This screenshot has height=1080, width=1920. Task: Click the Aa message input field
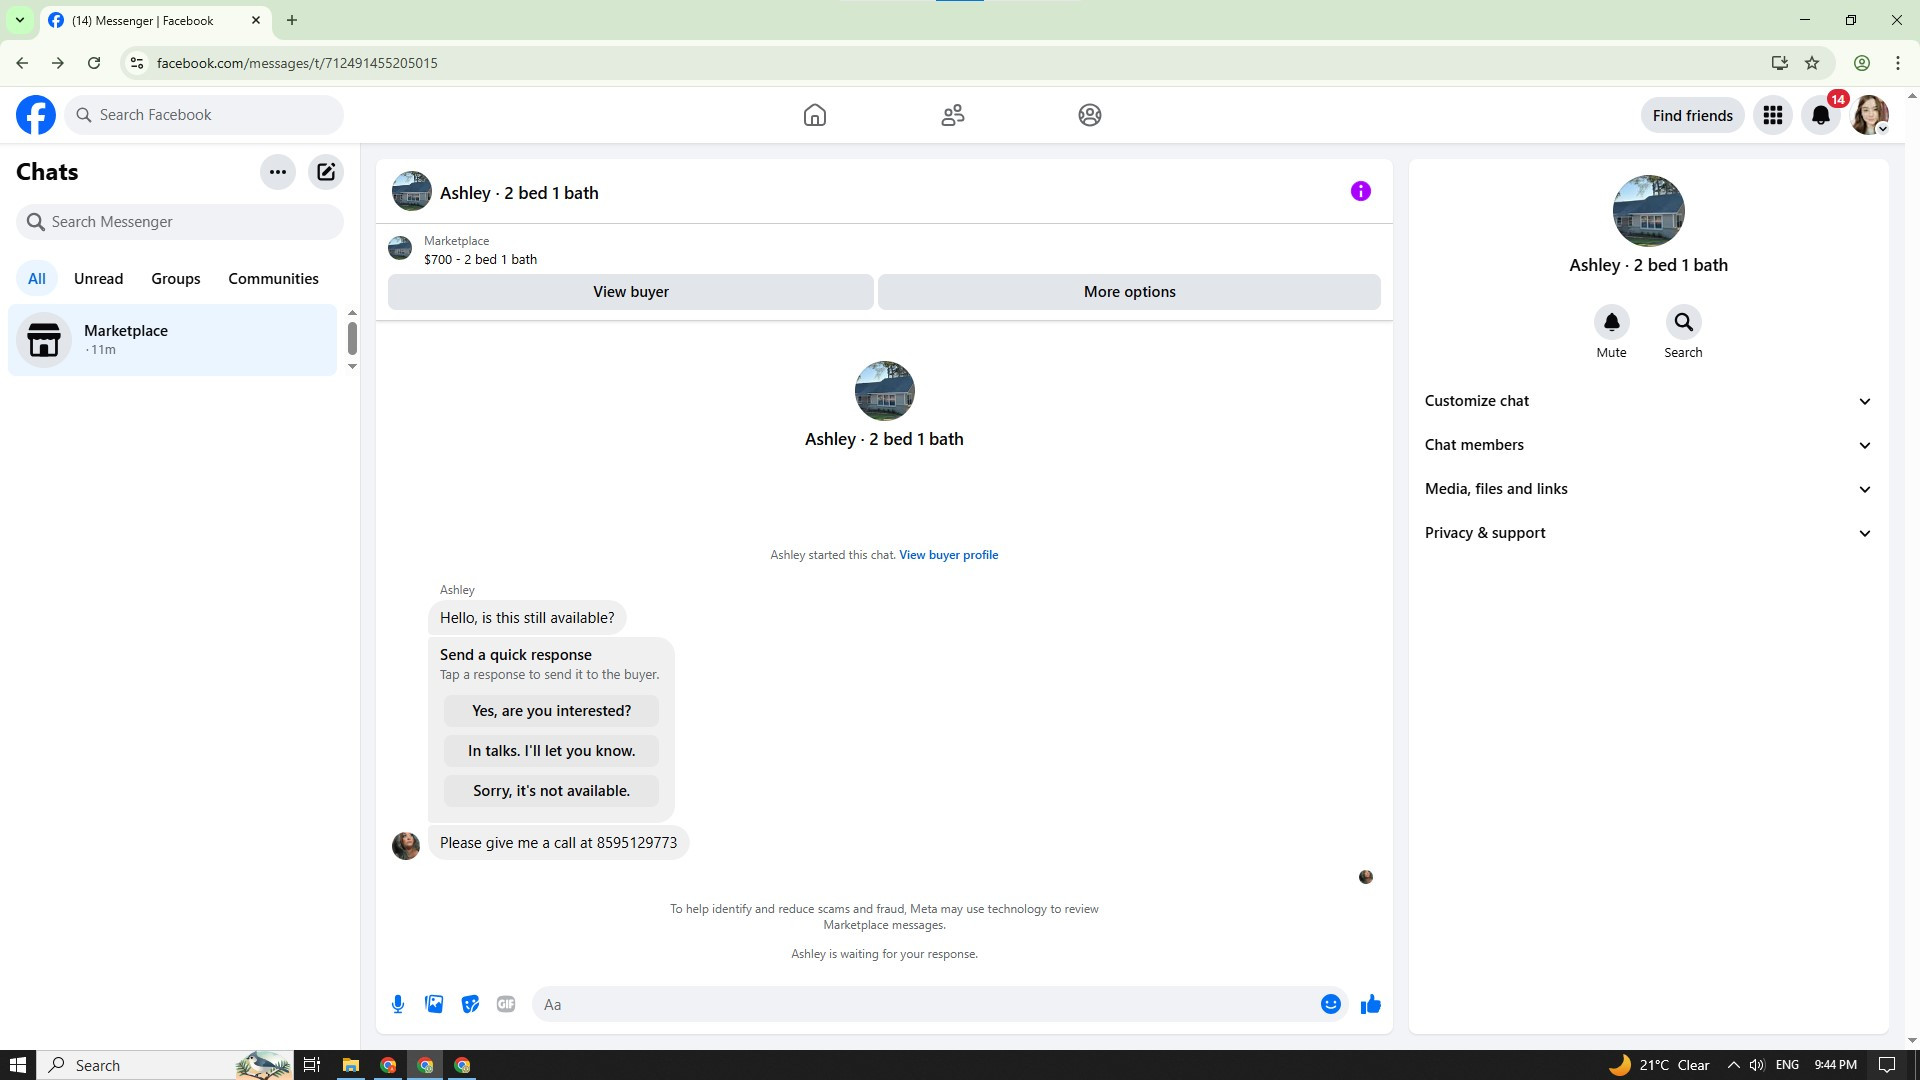coord(925,1004)
